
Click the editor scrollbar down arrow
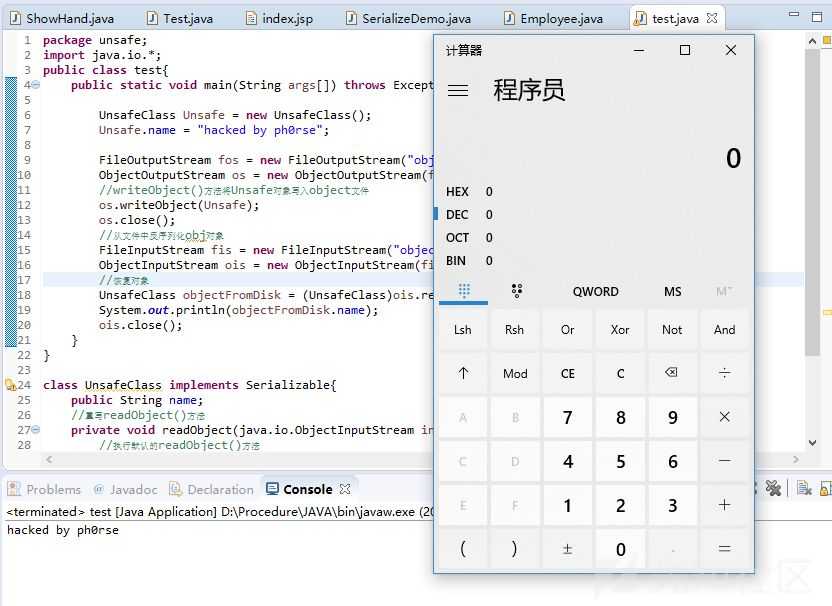tap(812, 443)
